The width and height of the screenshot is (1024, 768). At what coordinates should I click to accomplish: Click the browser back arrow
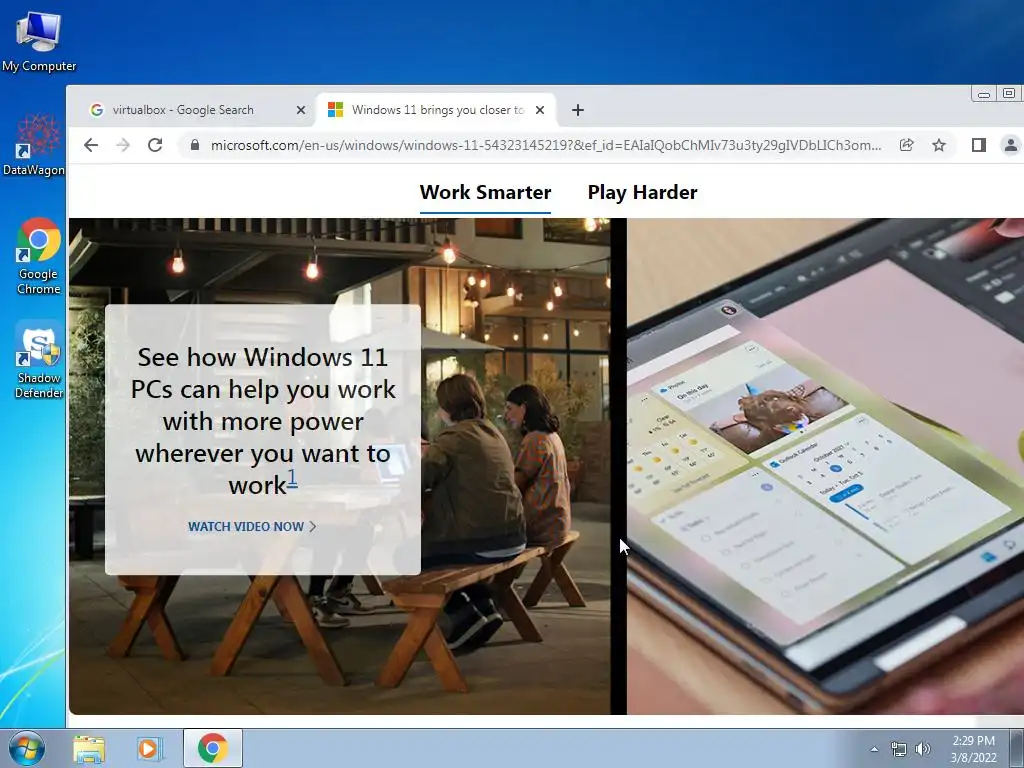(x=91, y=145)
